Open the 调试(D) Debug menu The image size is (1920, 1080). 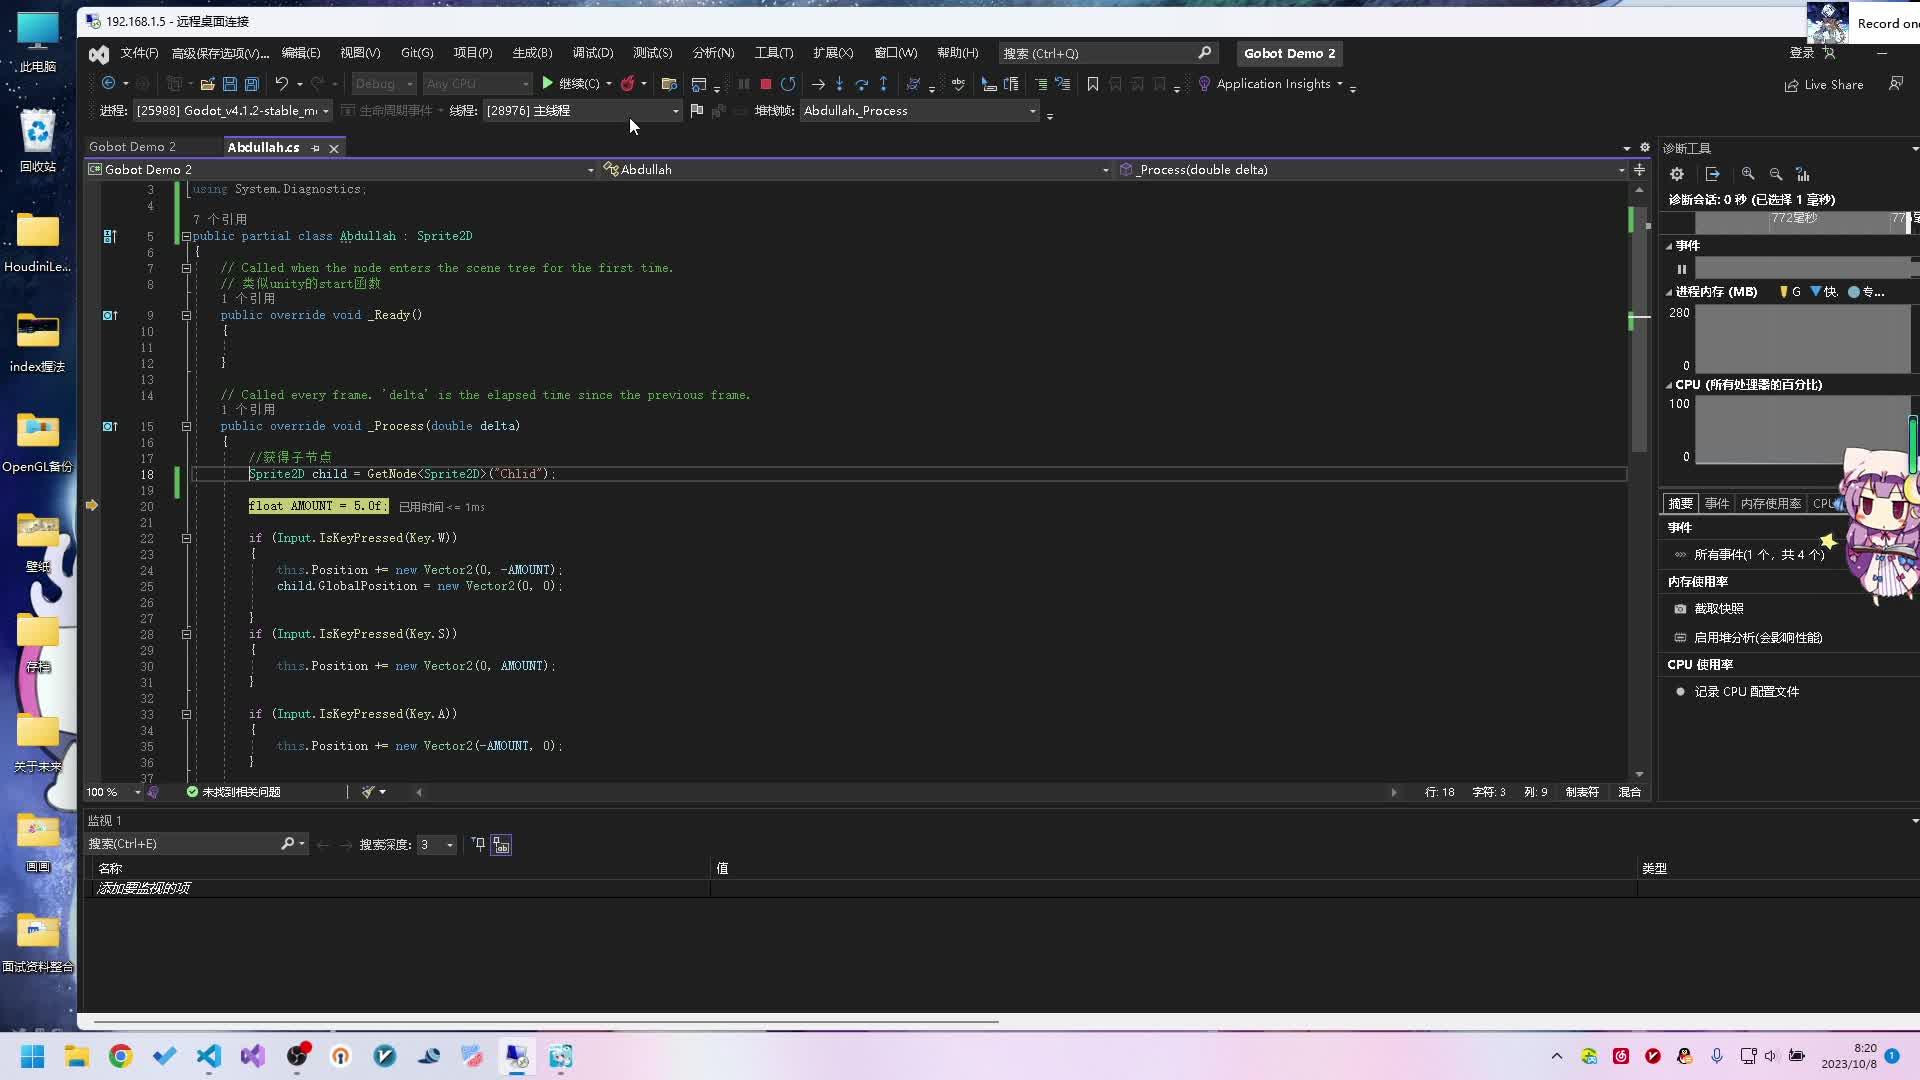(x=592, y=53)
